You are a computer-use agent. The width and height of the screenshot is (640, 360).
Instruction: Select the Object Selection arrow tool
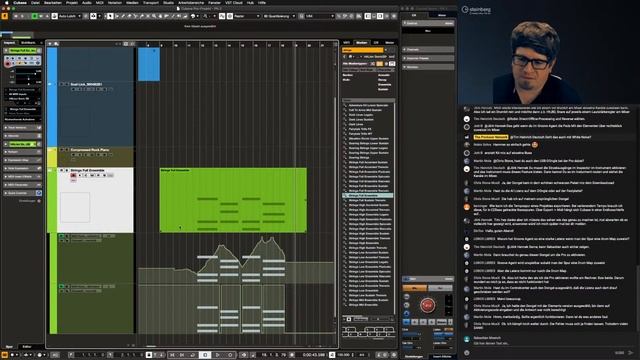[110, 16]
